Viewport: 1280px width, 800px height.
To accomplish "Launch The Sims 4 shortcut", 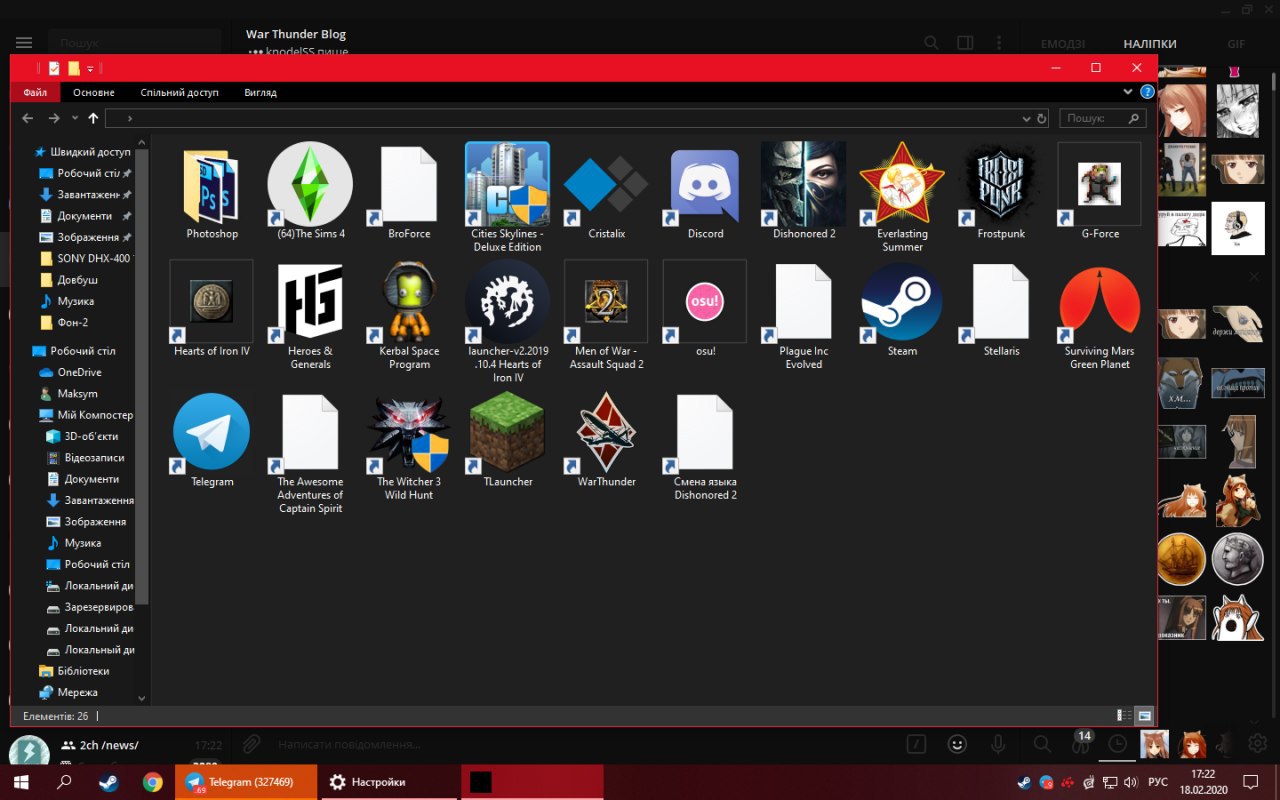I will click(310, 192).
